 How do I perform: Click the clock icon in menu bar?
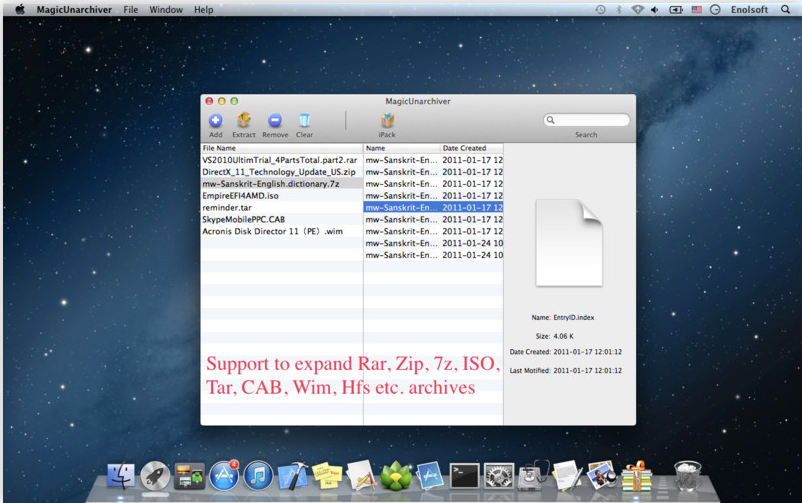click(715, 9)
